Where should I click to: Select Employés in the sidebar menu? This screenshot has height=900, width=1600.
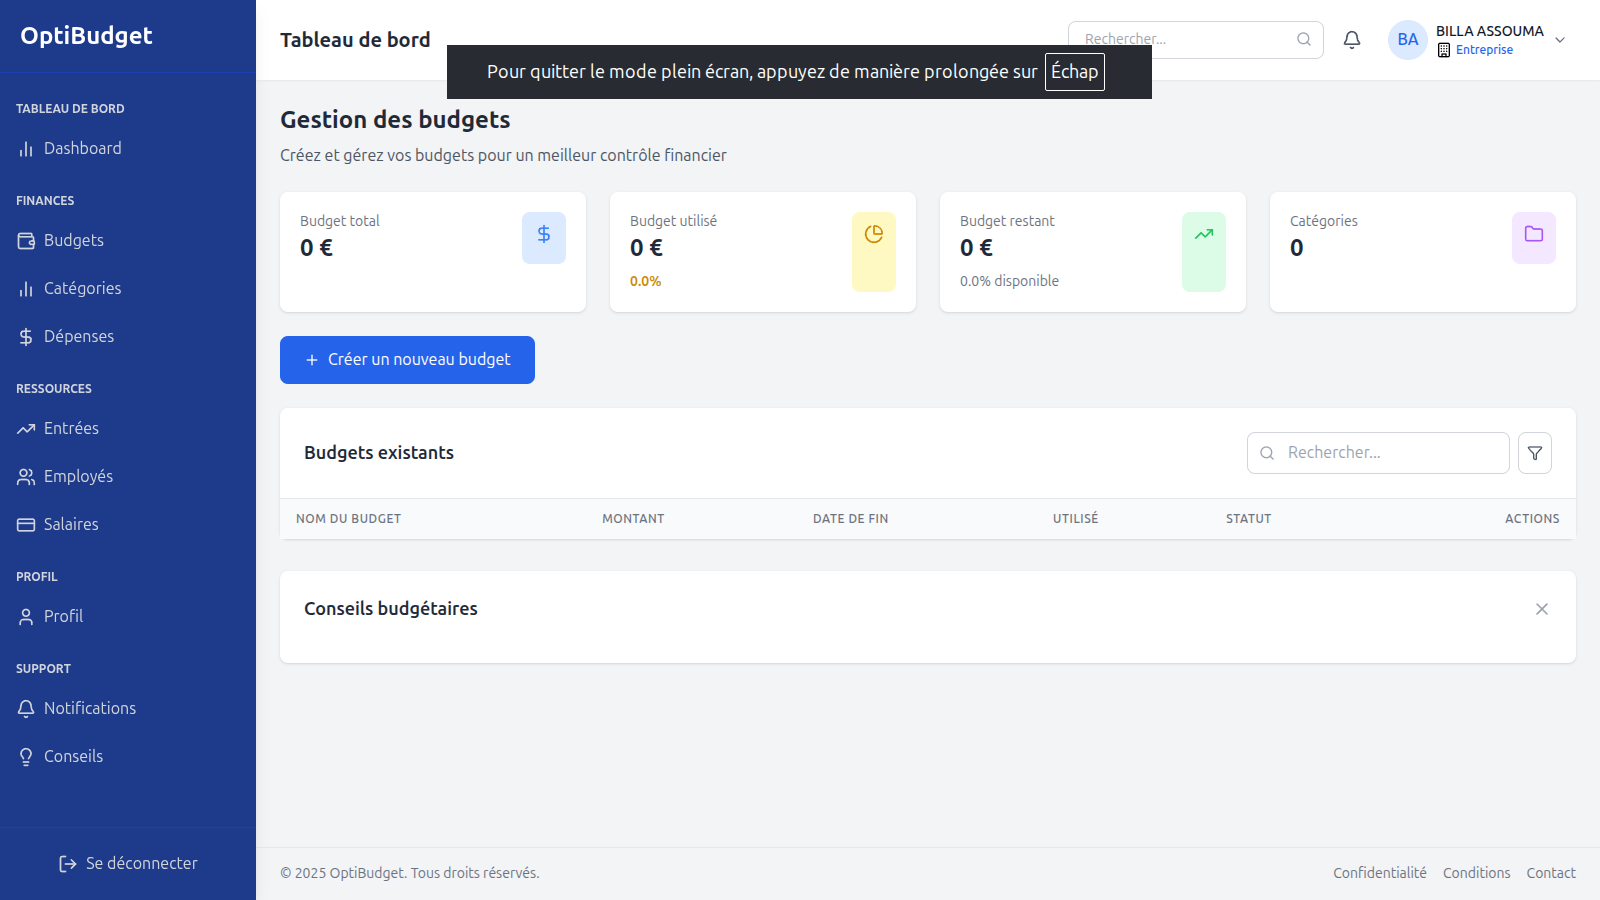point(78,476)
